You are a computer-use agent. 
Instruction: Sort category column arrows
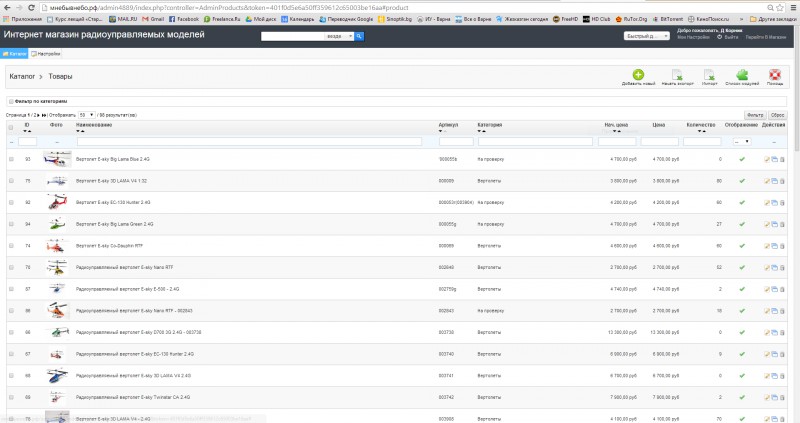coord(482,131)
